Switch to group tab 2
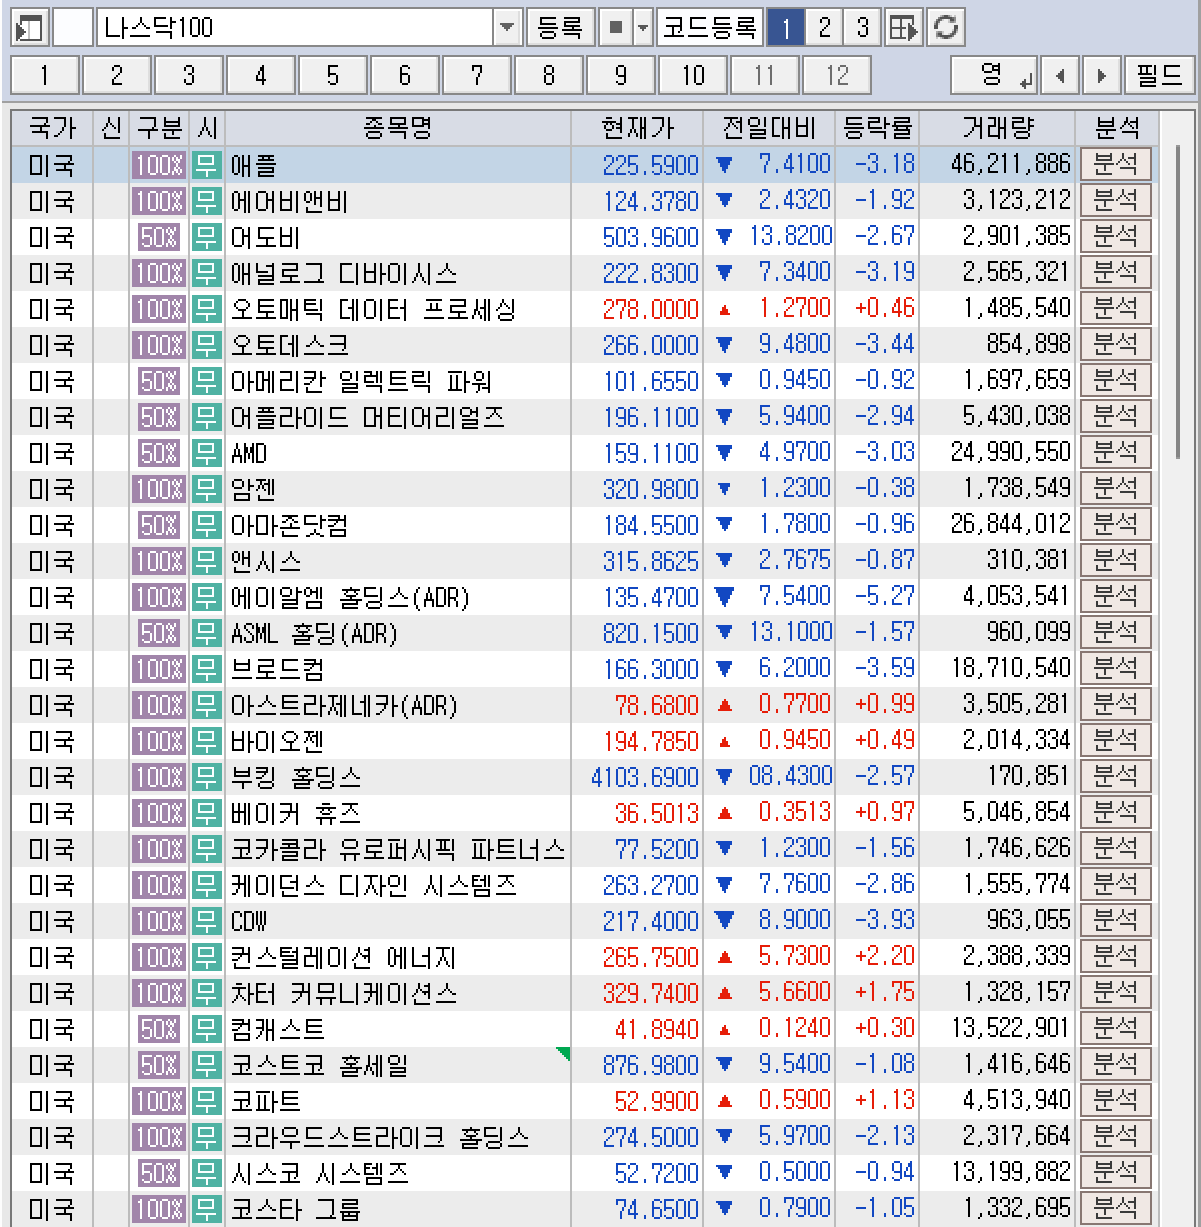 click(117, 75)
